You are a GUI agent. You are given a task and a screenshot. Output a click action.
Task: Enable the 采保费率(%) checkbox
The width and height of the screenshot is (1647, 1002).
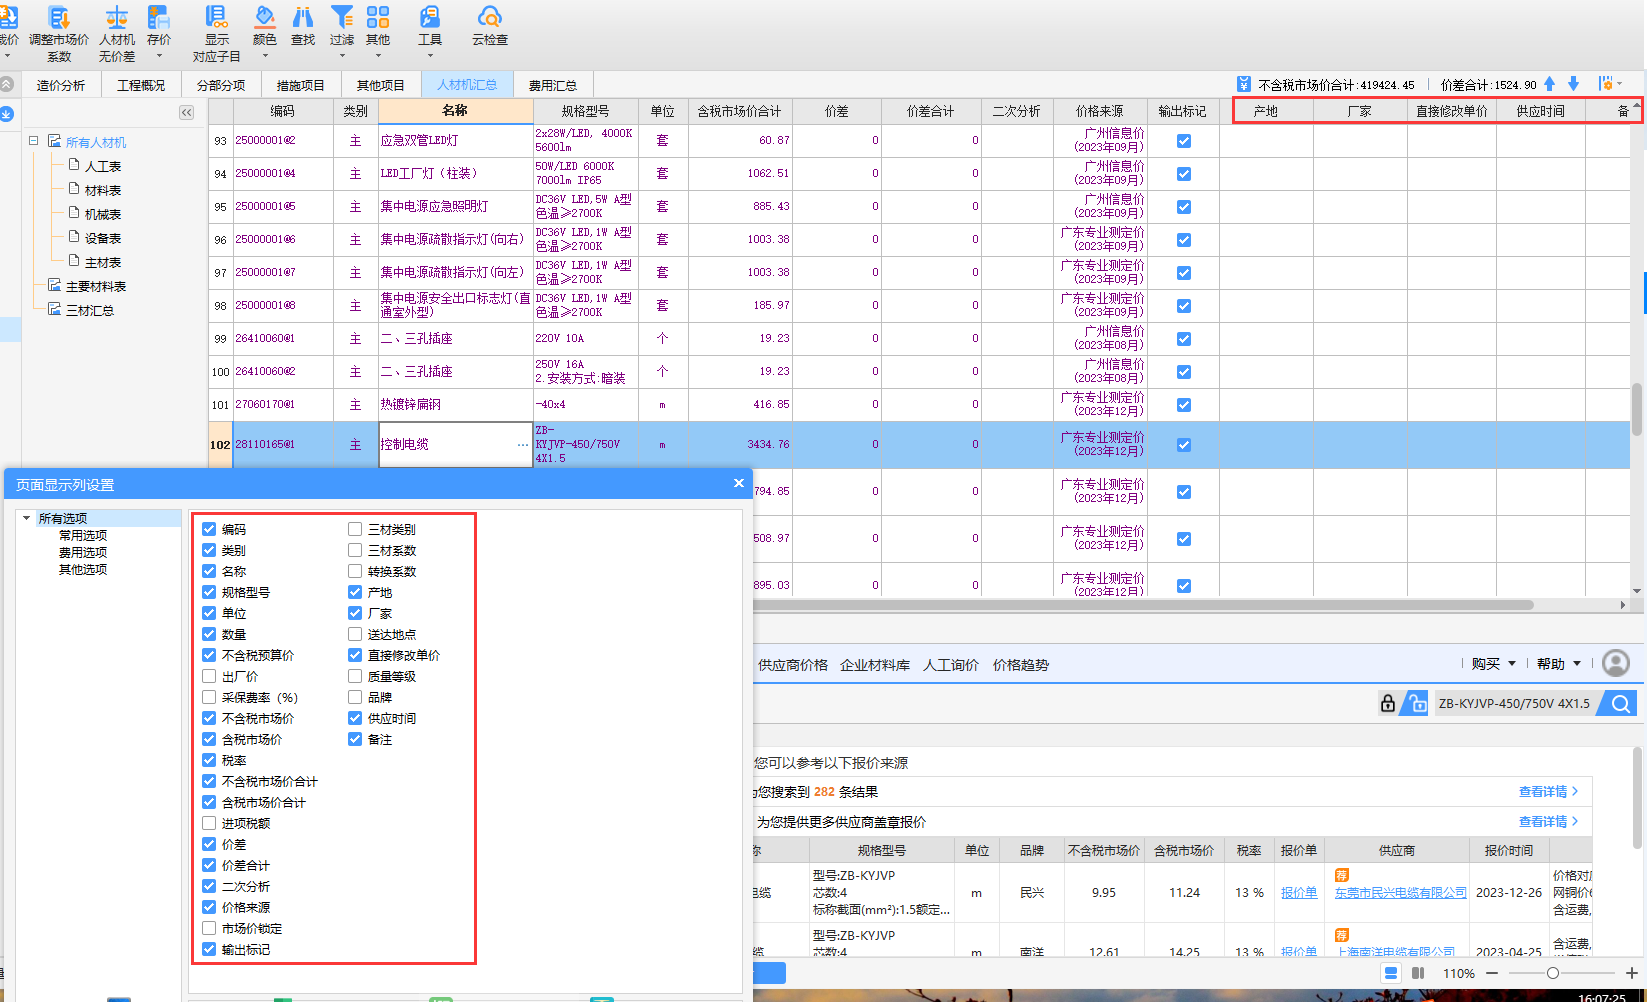(x=209, y=697)
